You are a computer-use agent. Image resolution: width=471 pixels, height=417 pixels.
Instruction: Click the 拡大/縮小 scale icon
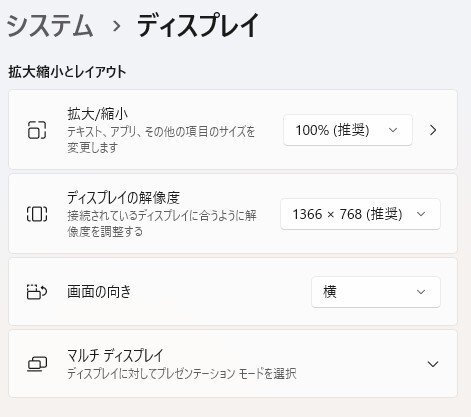point(37,130)
